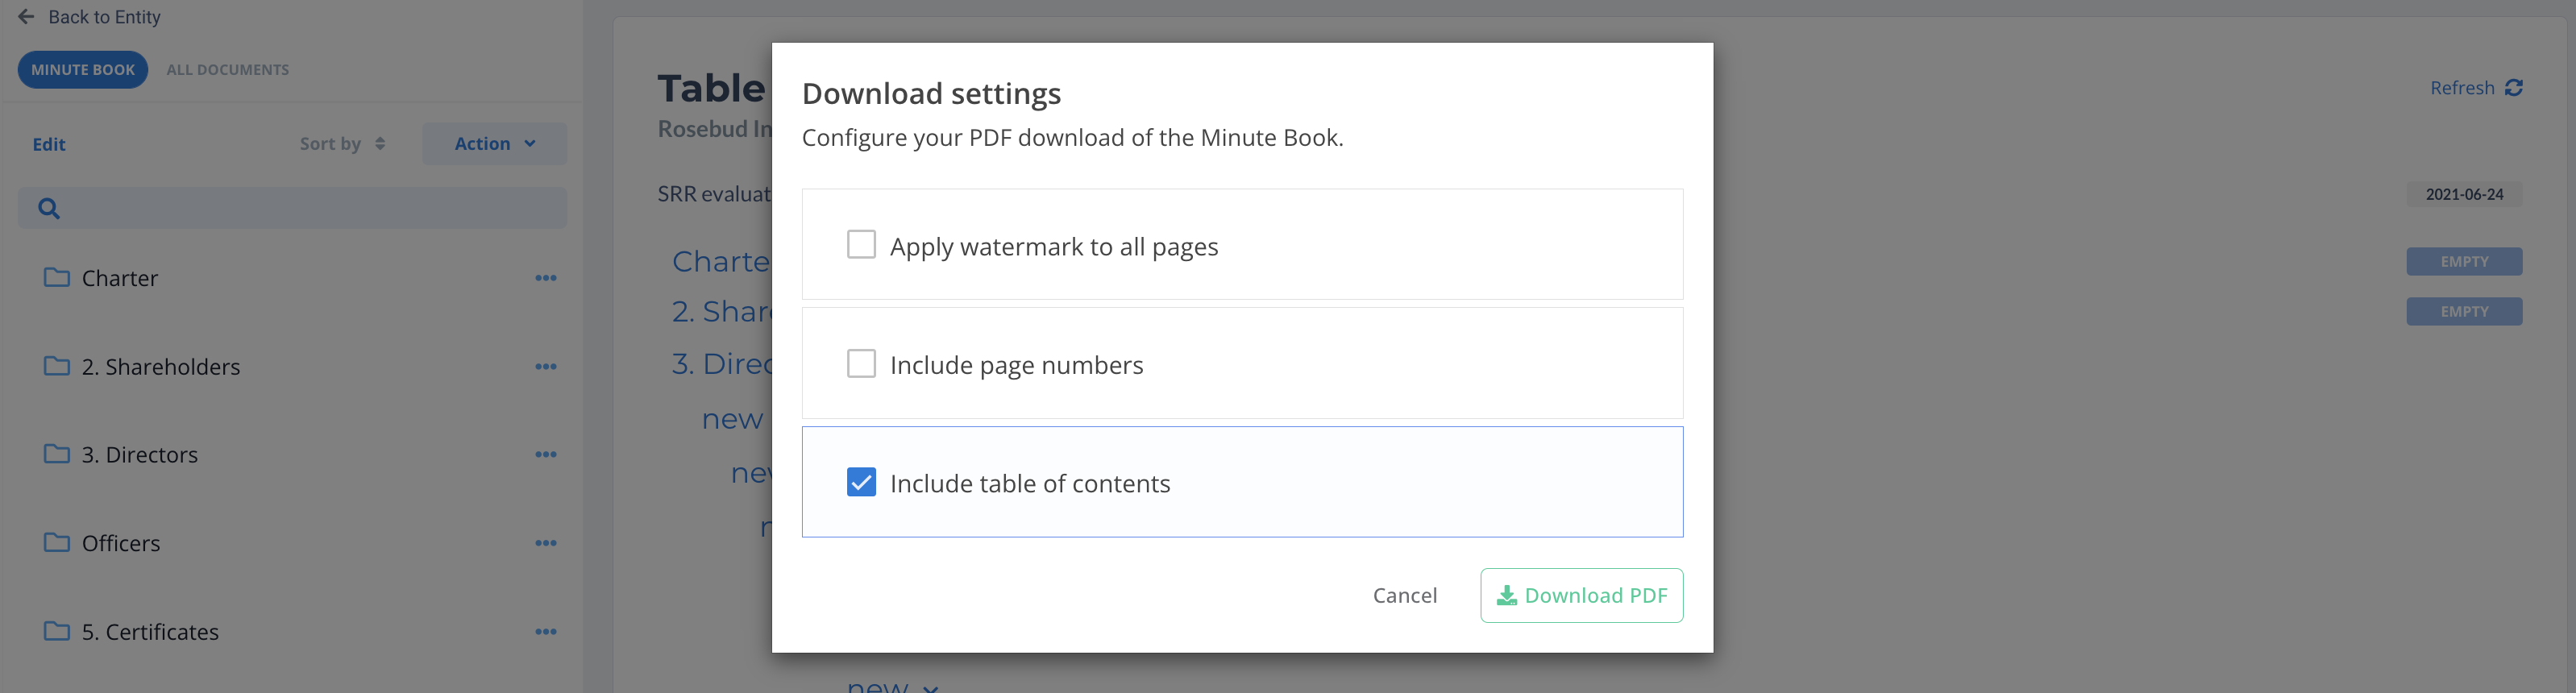Image resolution: width=2576 pixels, height=693 pixels.
Task: Open the three-dot menu for Officers folder
Action: (x=545, y=543)
